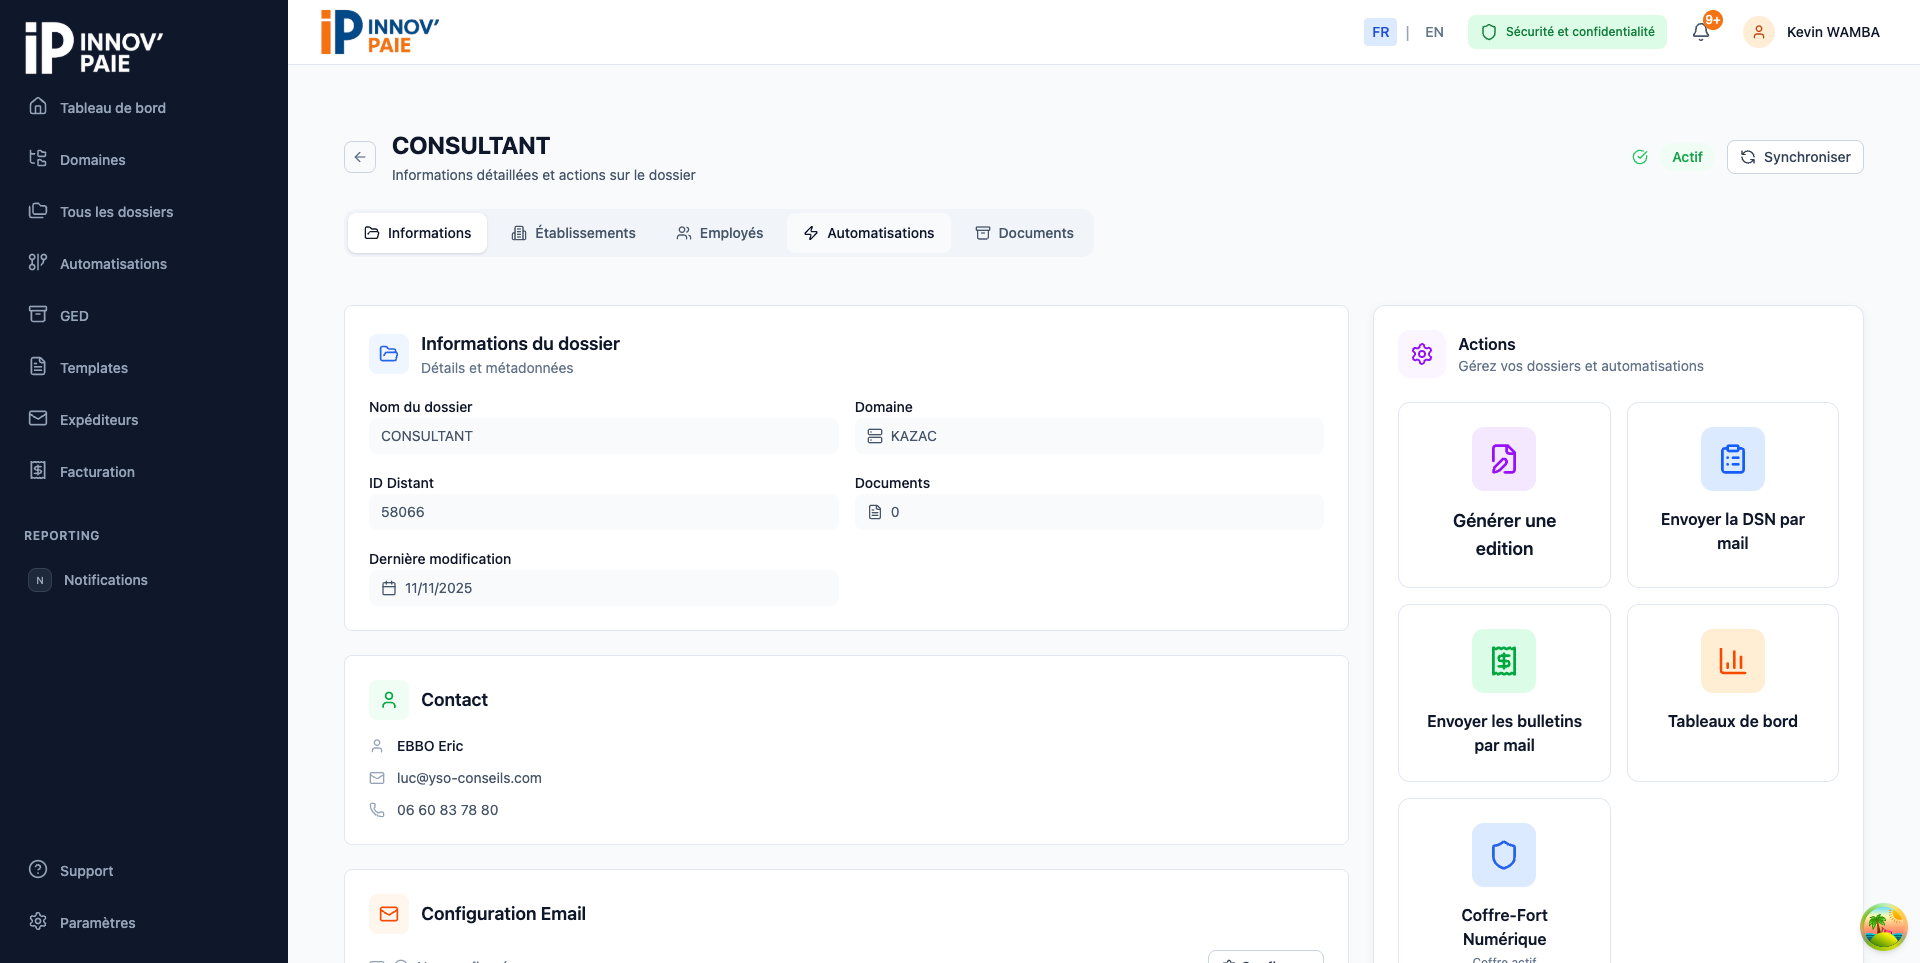Click the back arrow beside CONSULTANT
Screen dimensions: 1920x963
click(x=360, y=157)
